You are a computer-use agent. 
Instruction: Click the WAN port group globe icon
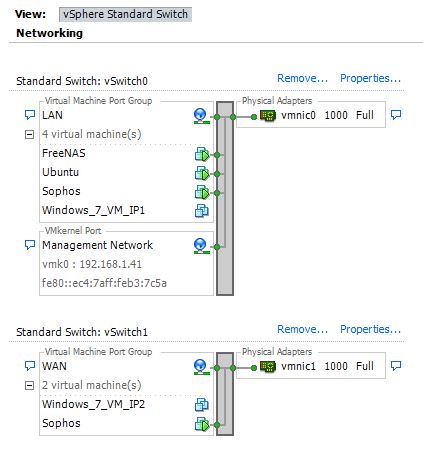tap(201, 367)
